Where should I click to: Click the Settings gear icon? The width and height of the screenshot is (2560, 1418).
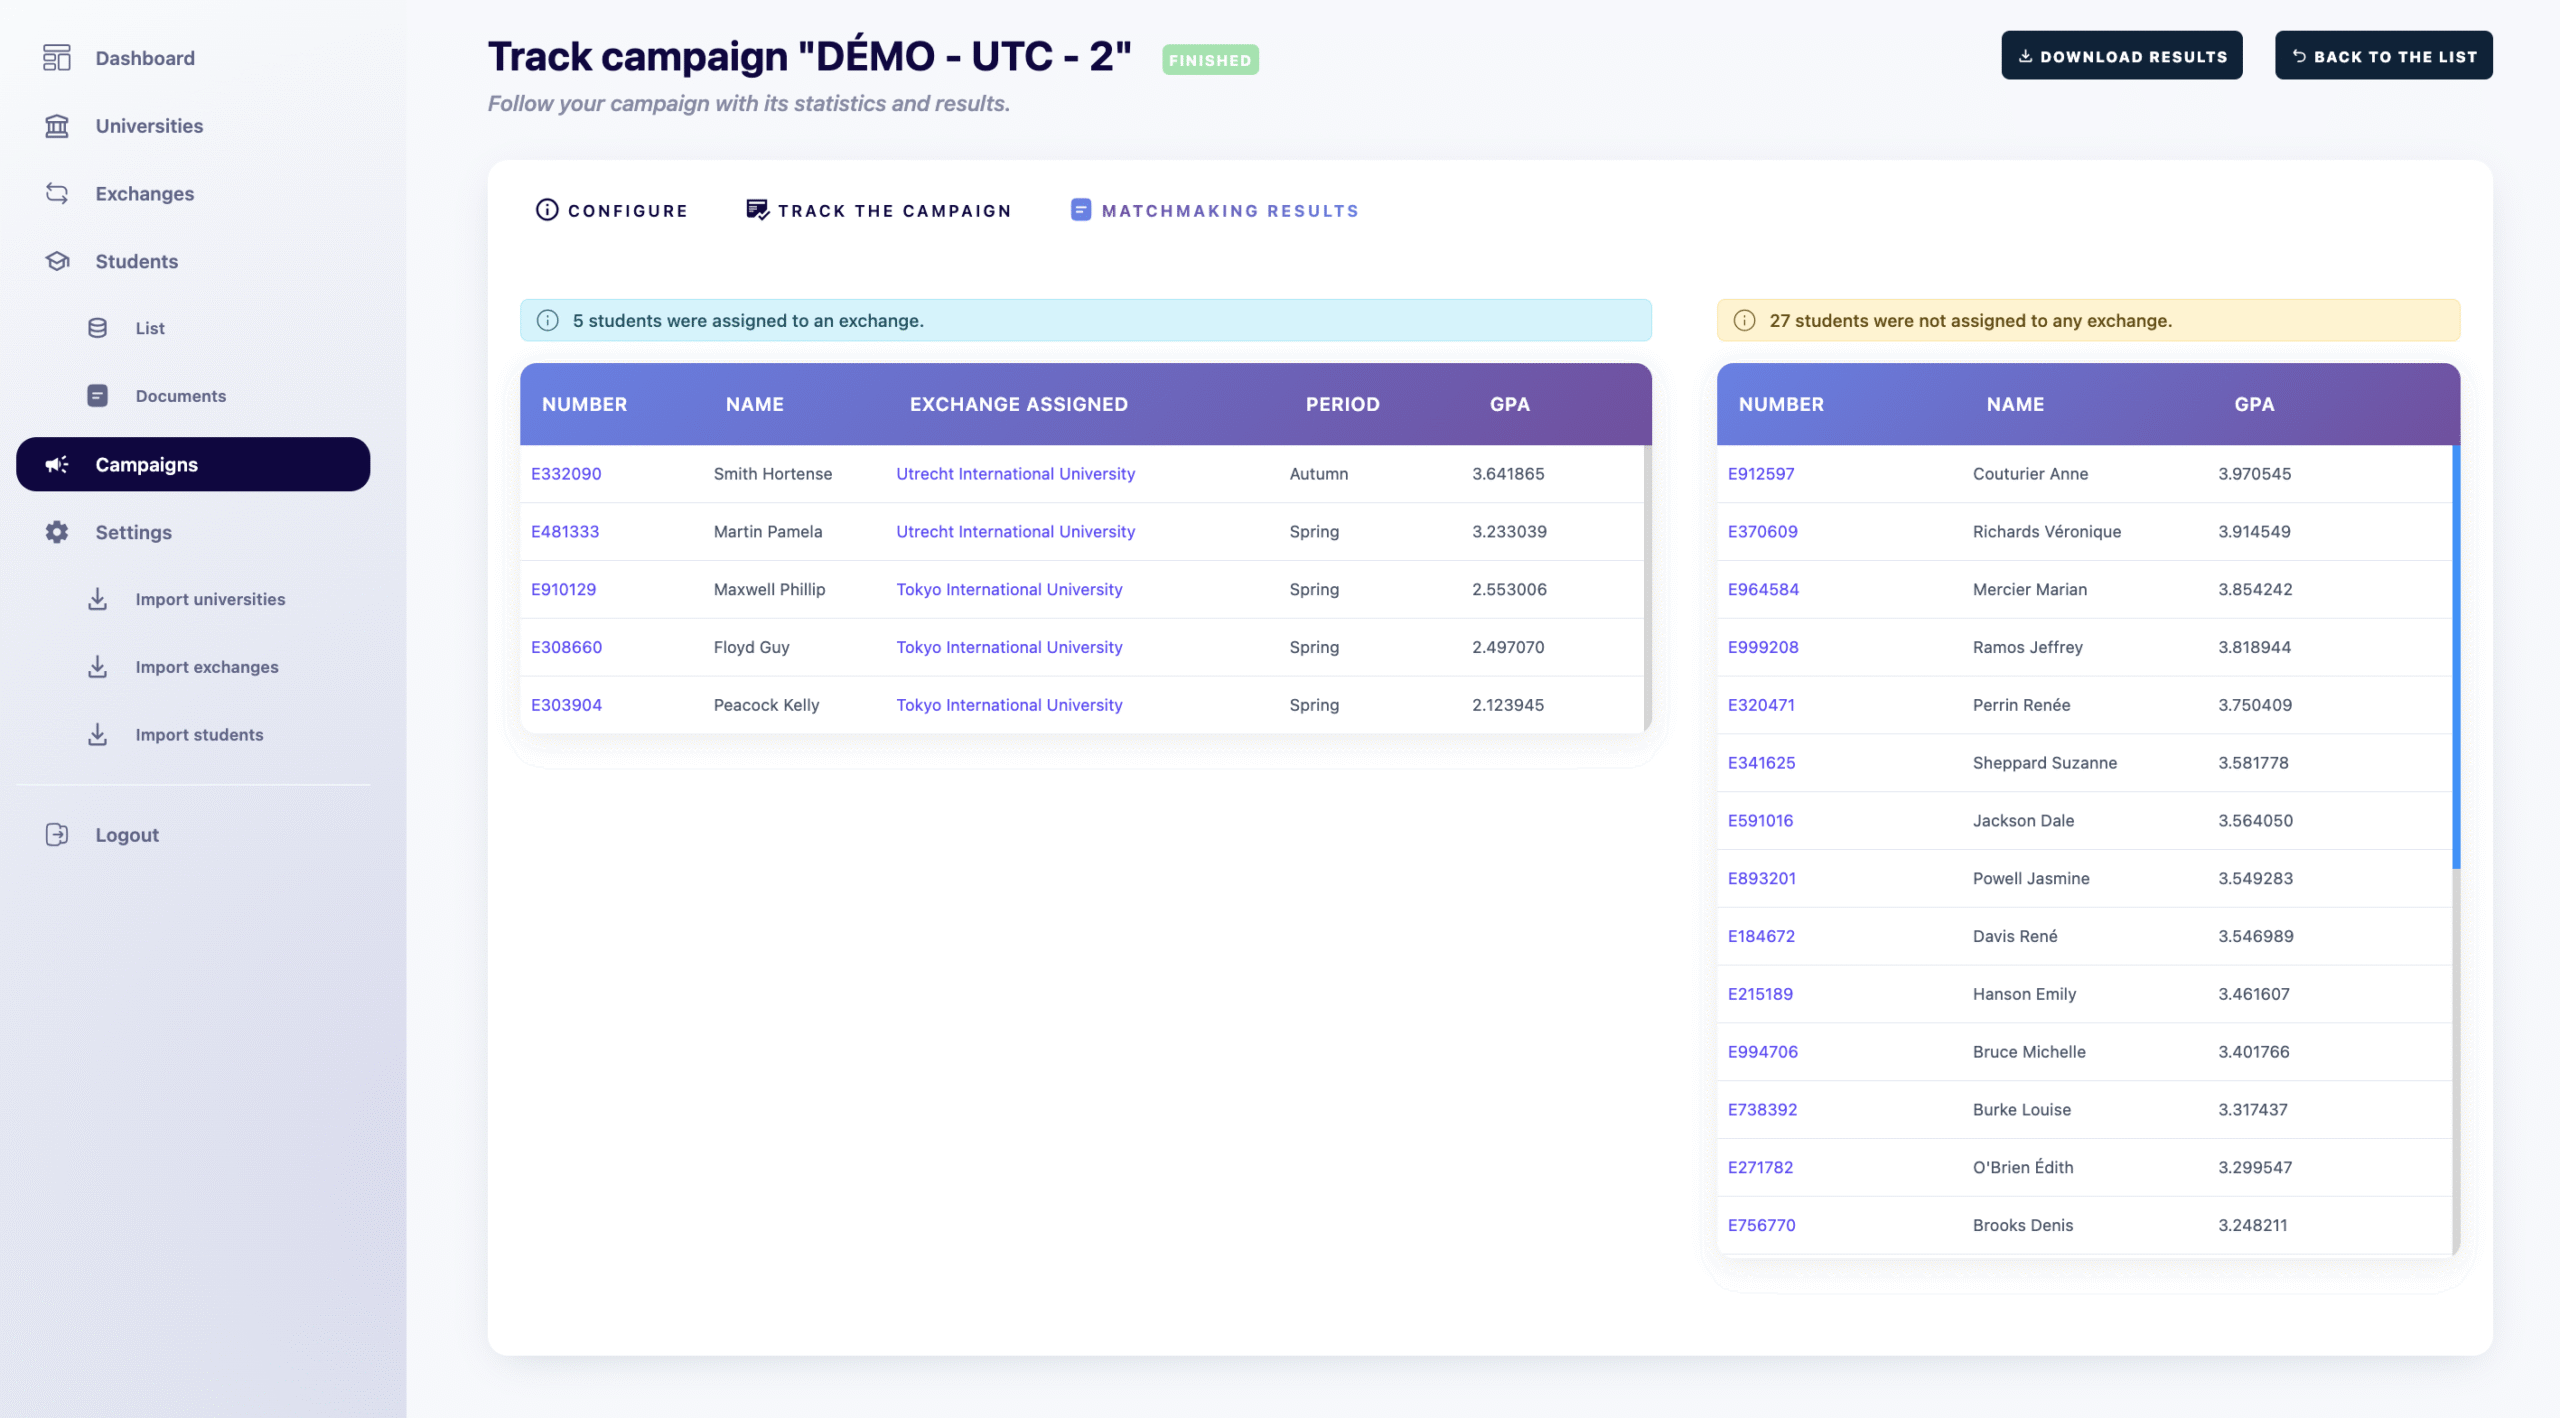click(x=57, y=532)
